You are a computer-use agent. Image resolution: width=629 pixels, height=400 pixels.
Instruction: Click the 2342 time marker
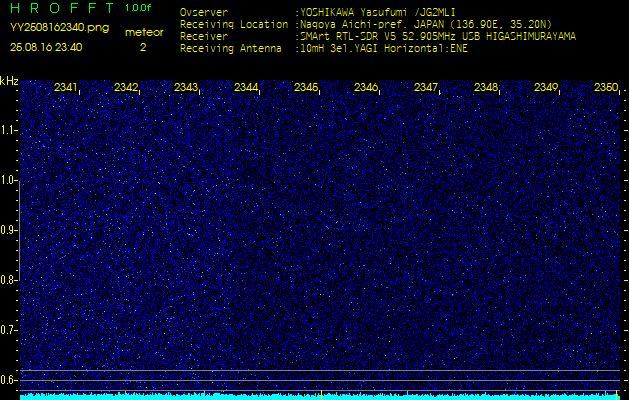pyautogui.click(x=126, y=87)
